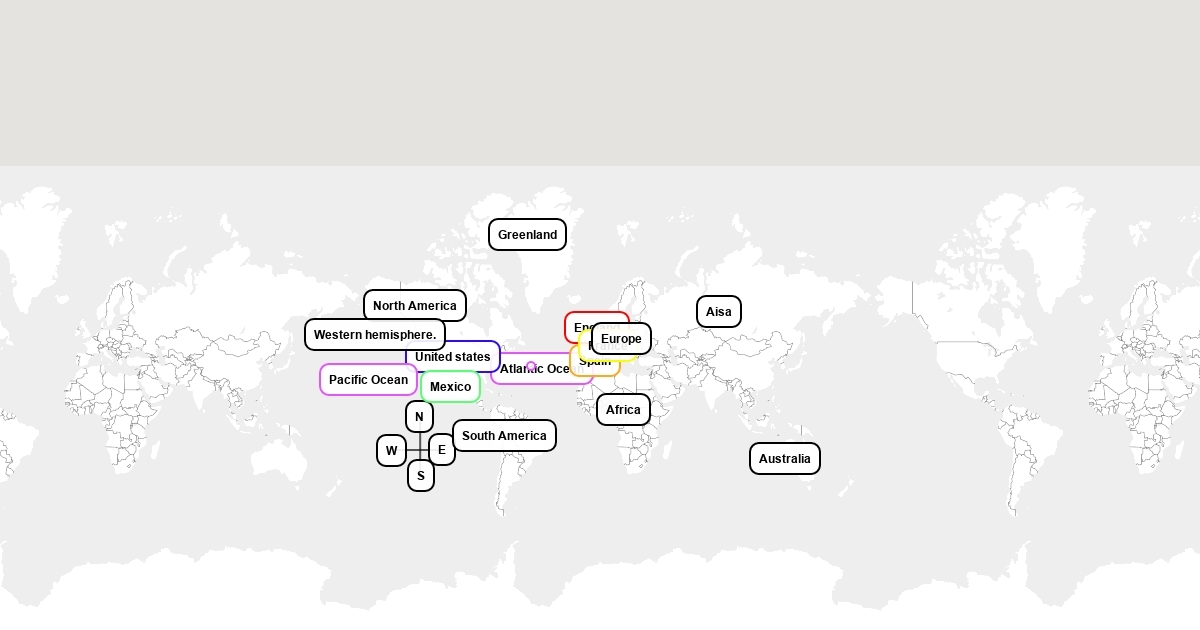This screenshot has height=630, width=1200.
Task: Click the Atlantic Ocean label
Action: [541, 369]
